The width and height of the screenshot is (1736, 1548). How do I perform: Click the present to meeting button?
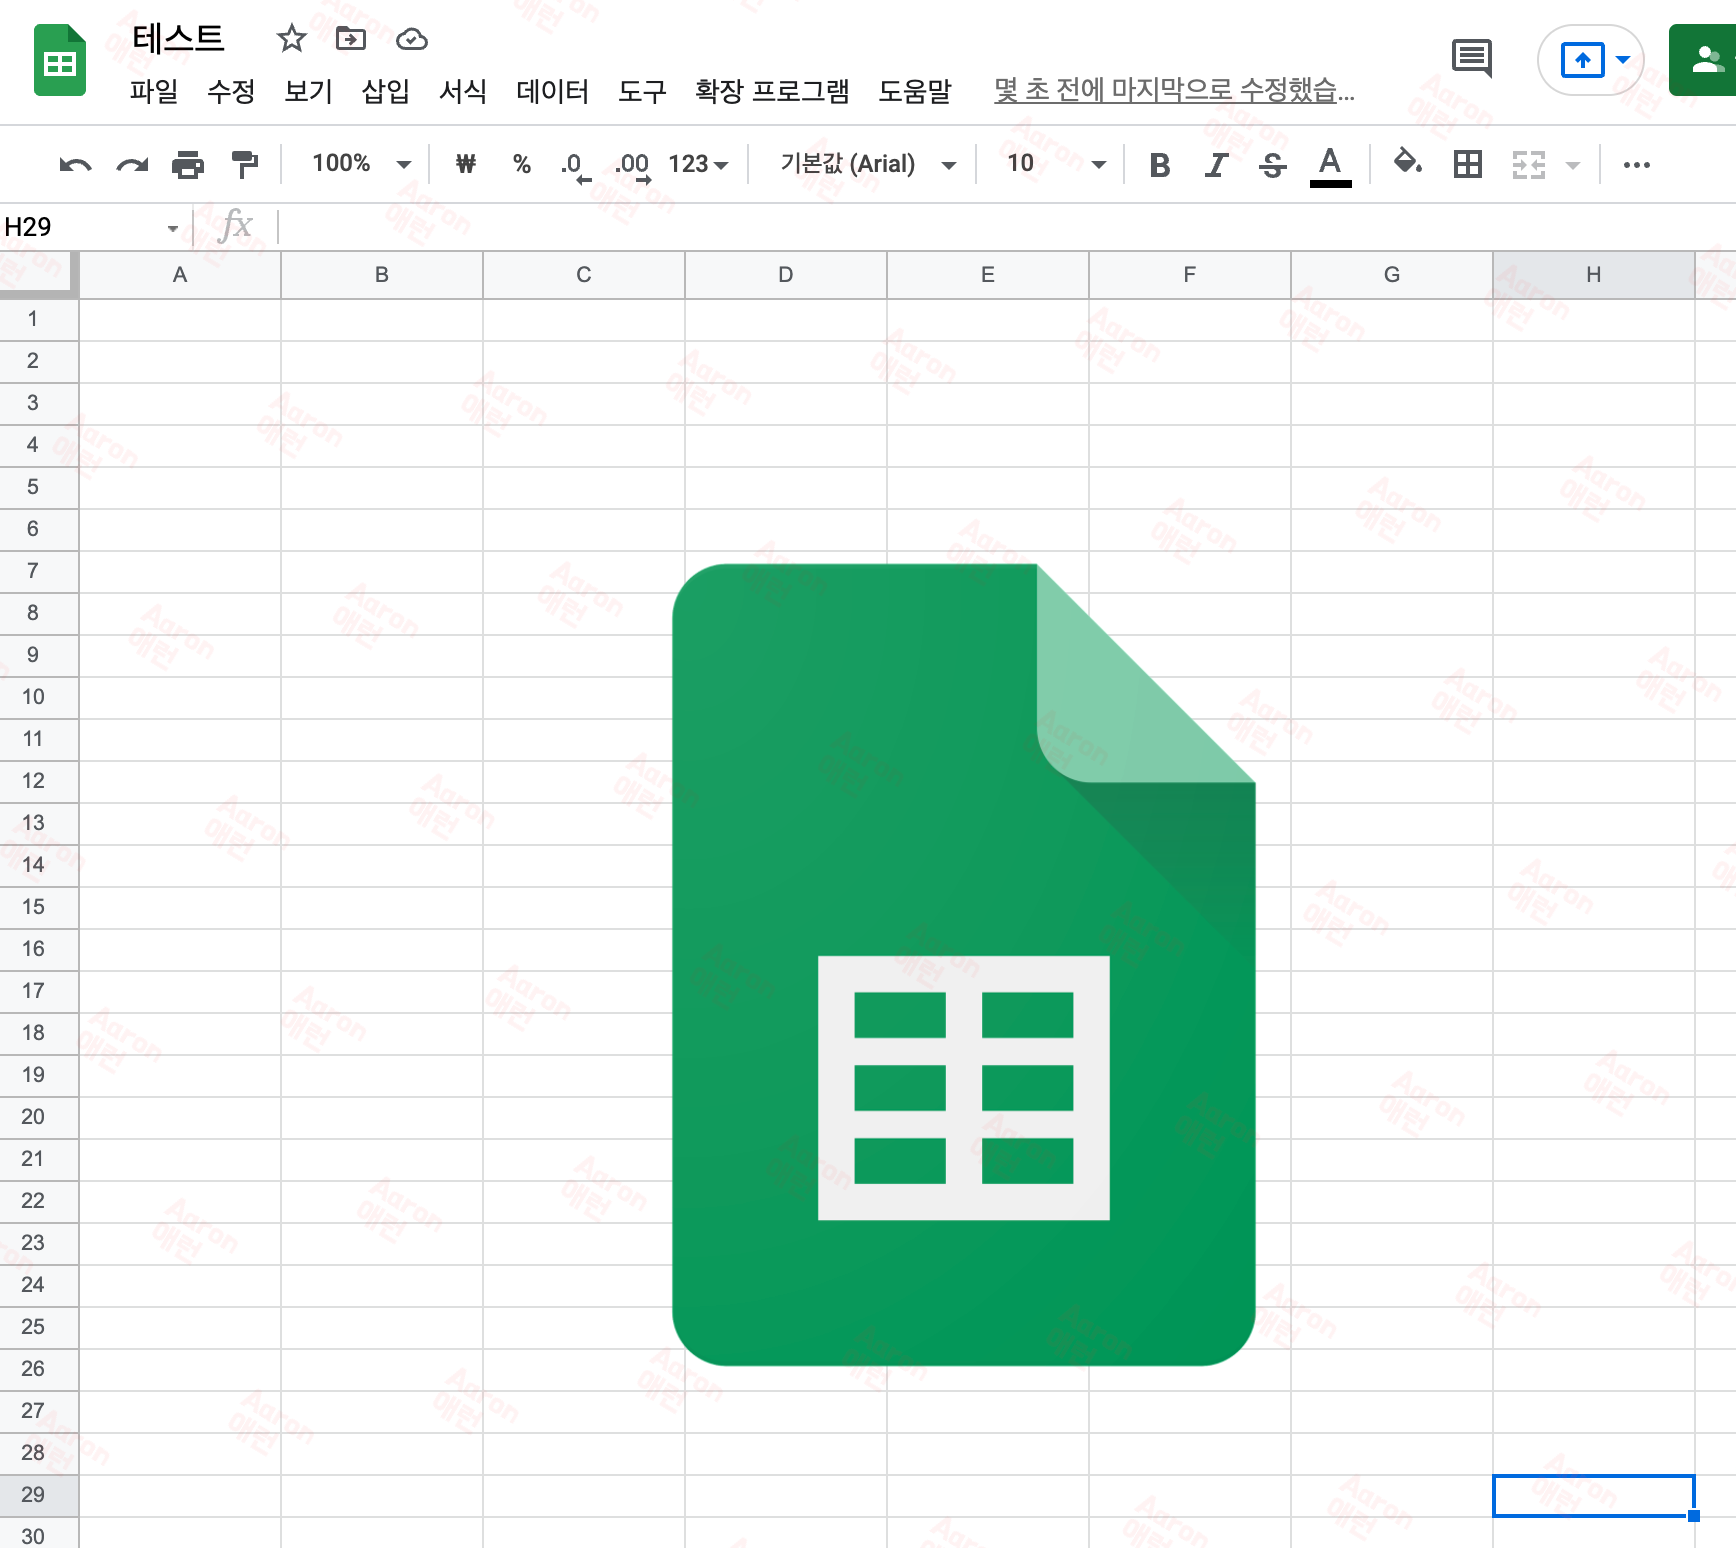click(x=1583, y=60)
